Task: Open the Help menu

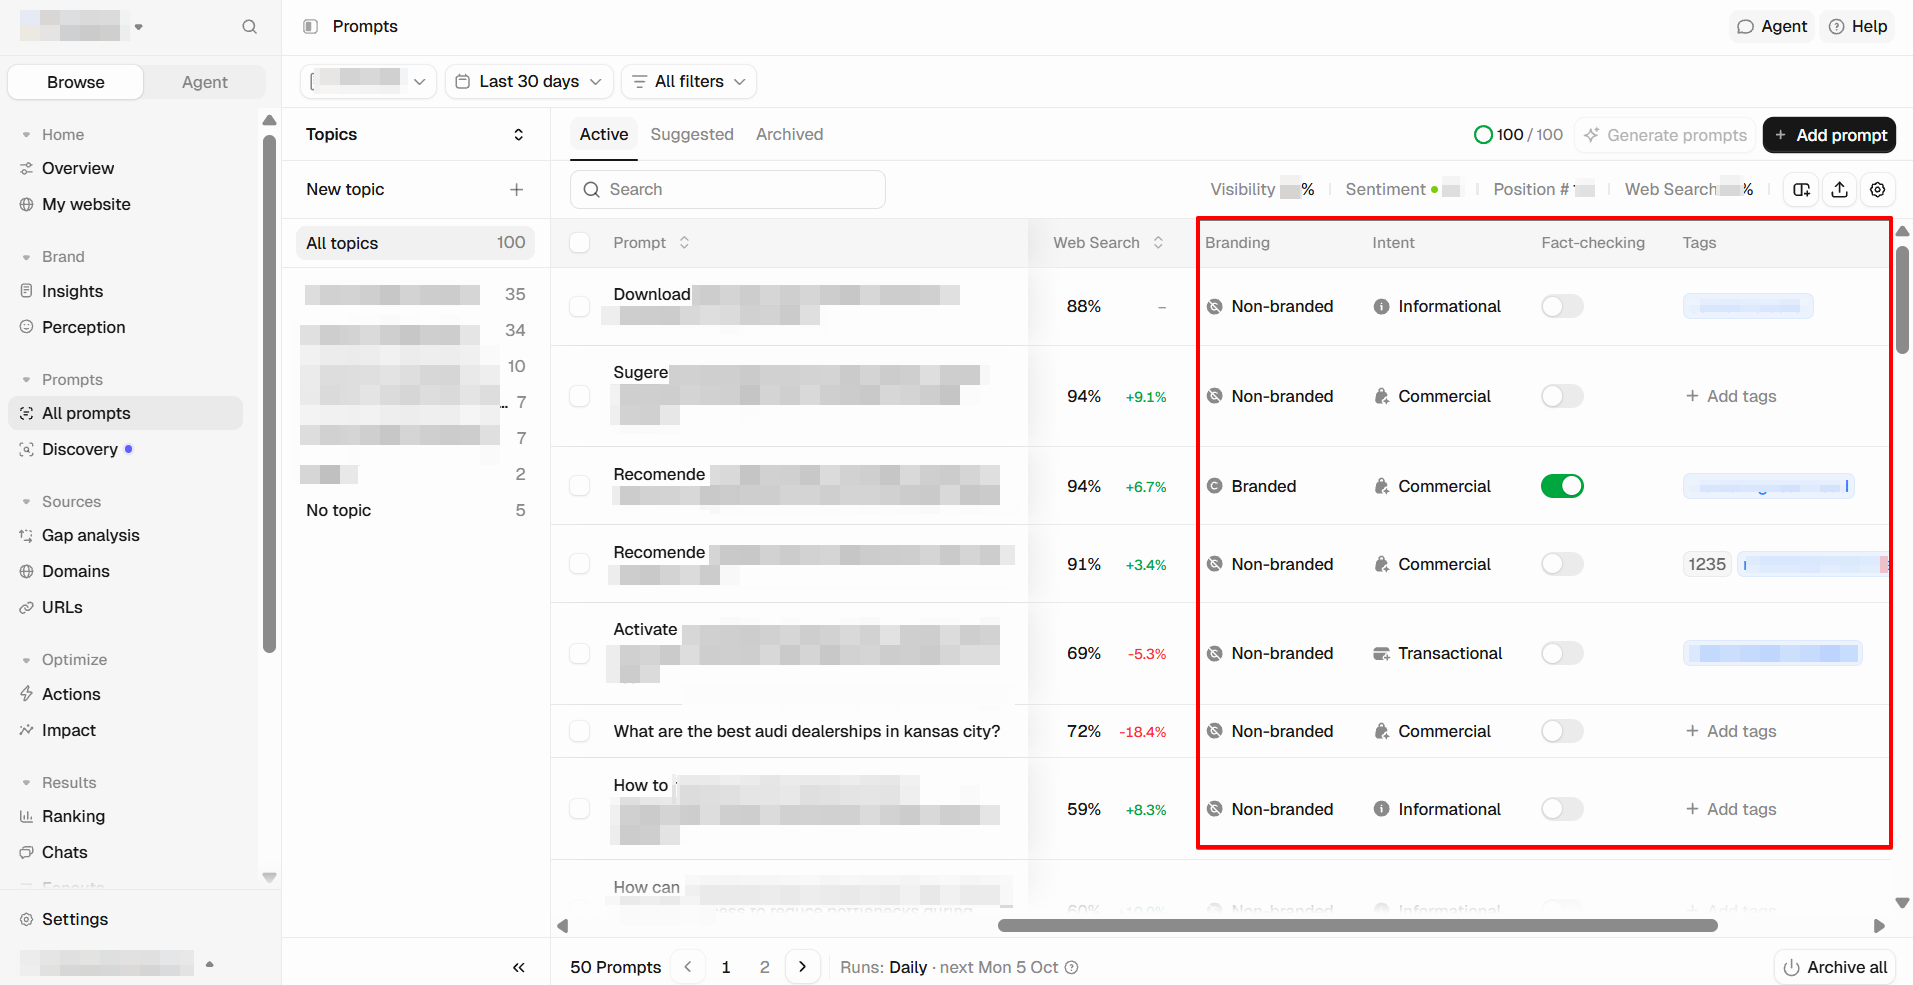Action: pos(1858,27)
